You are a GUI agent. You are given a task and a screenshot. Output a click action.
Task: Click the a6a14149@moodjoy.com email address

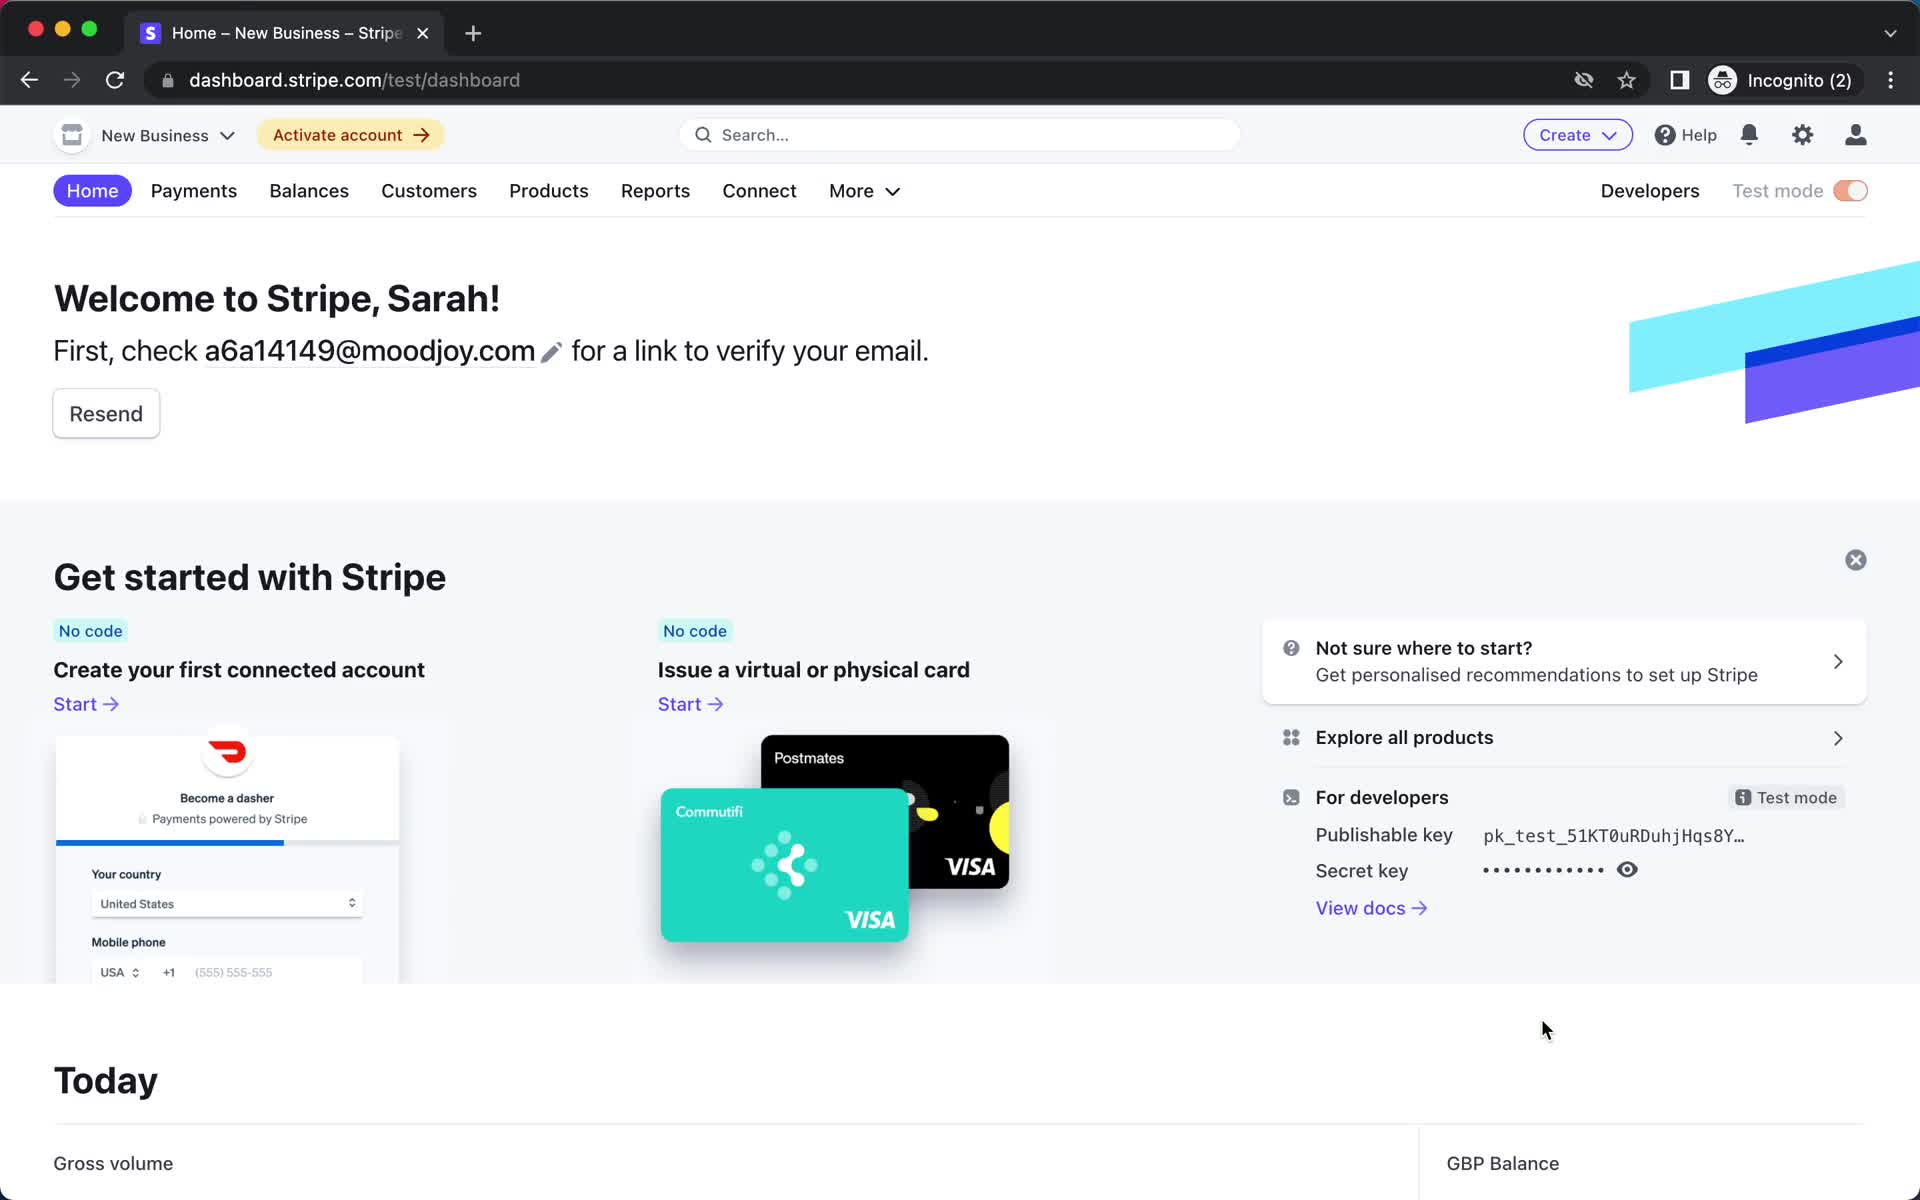(370, 351)
